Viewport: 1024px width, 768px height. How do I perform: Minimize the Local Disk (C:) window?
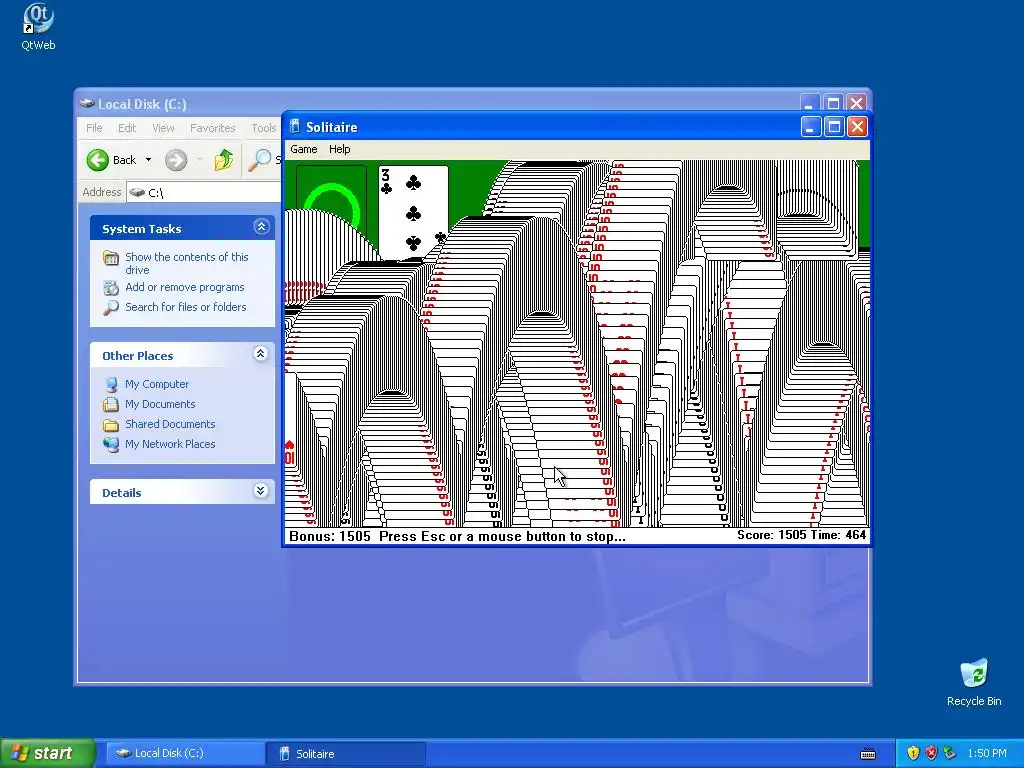coord(809,103)
